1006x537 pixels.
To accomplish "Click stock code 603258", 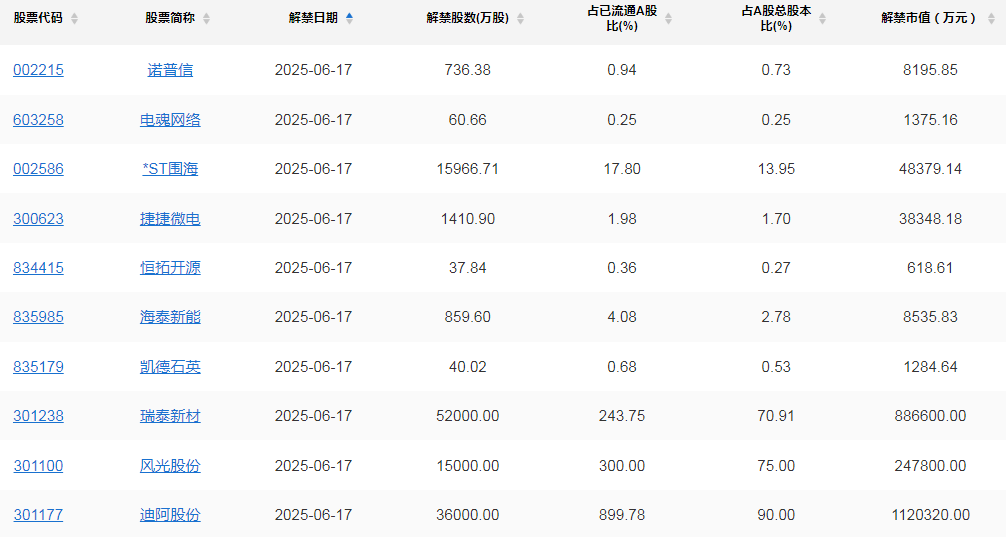I will click(x=38, y=120).
